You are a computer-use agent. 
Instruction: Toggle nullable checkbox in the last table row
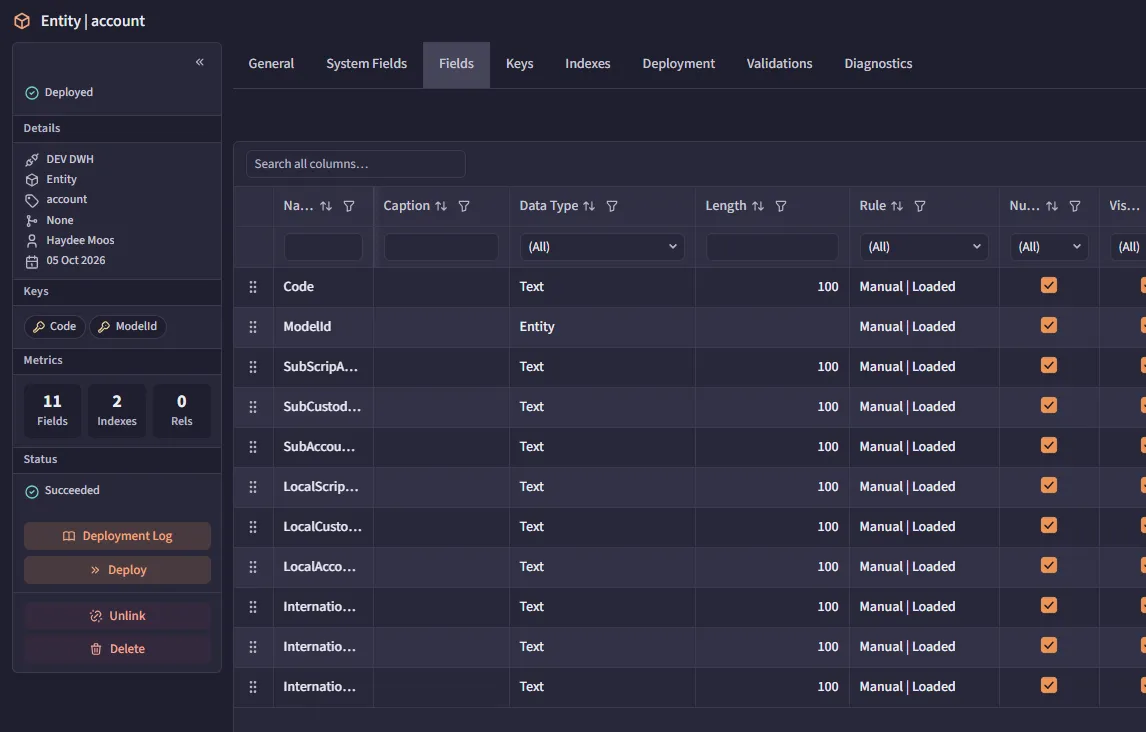[x=1049, y=685]
